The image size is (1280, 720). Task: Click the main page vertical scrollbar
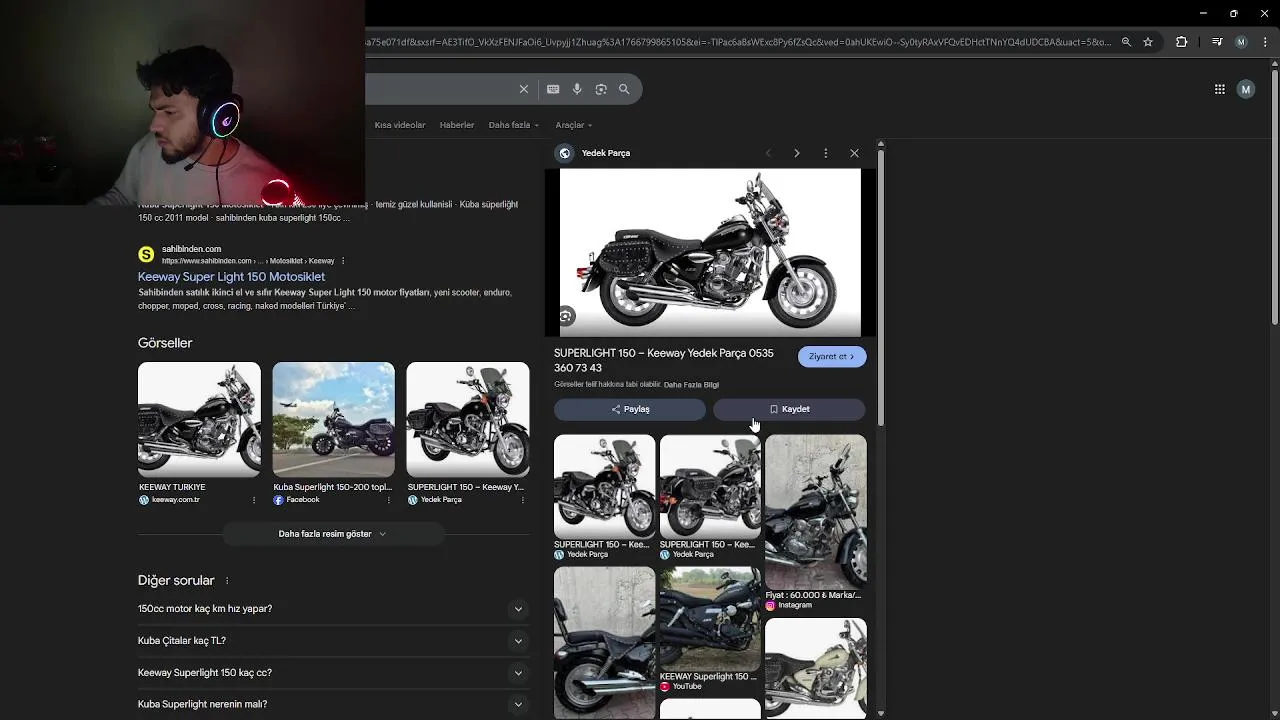tap(1274, 195)
